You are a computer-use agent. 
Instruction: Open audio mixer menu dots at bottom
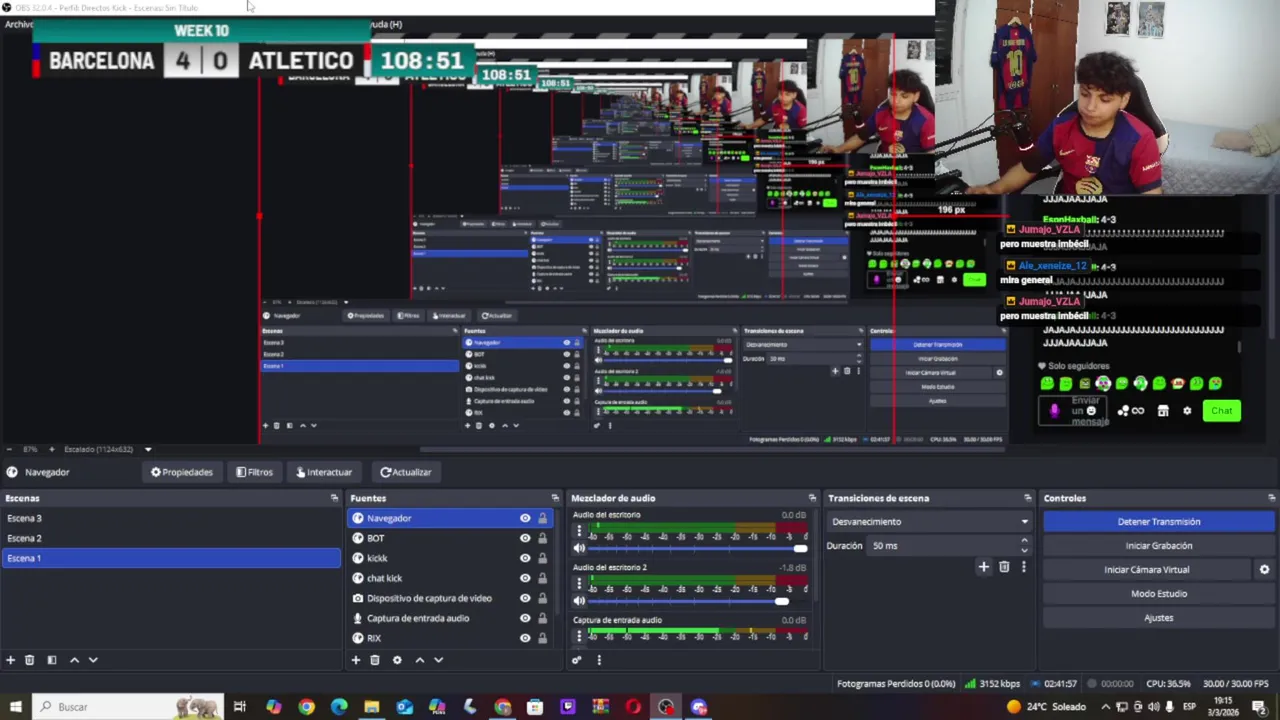(599, 660)
